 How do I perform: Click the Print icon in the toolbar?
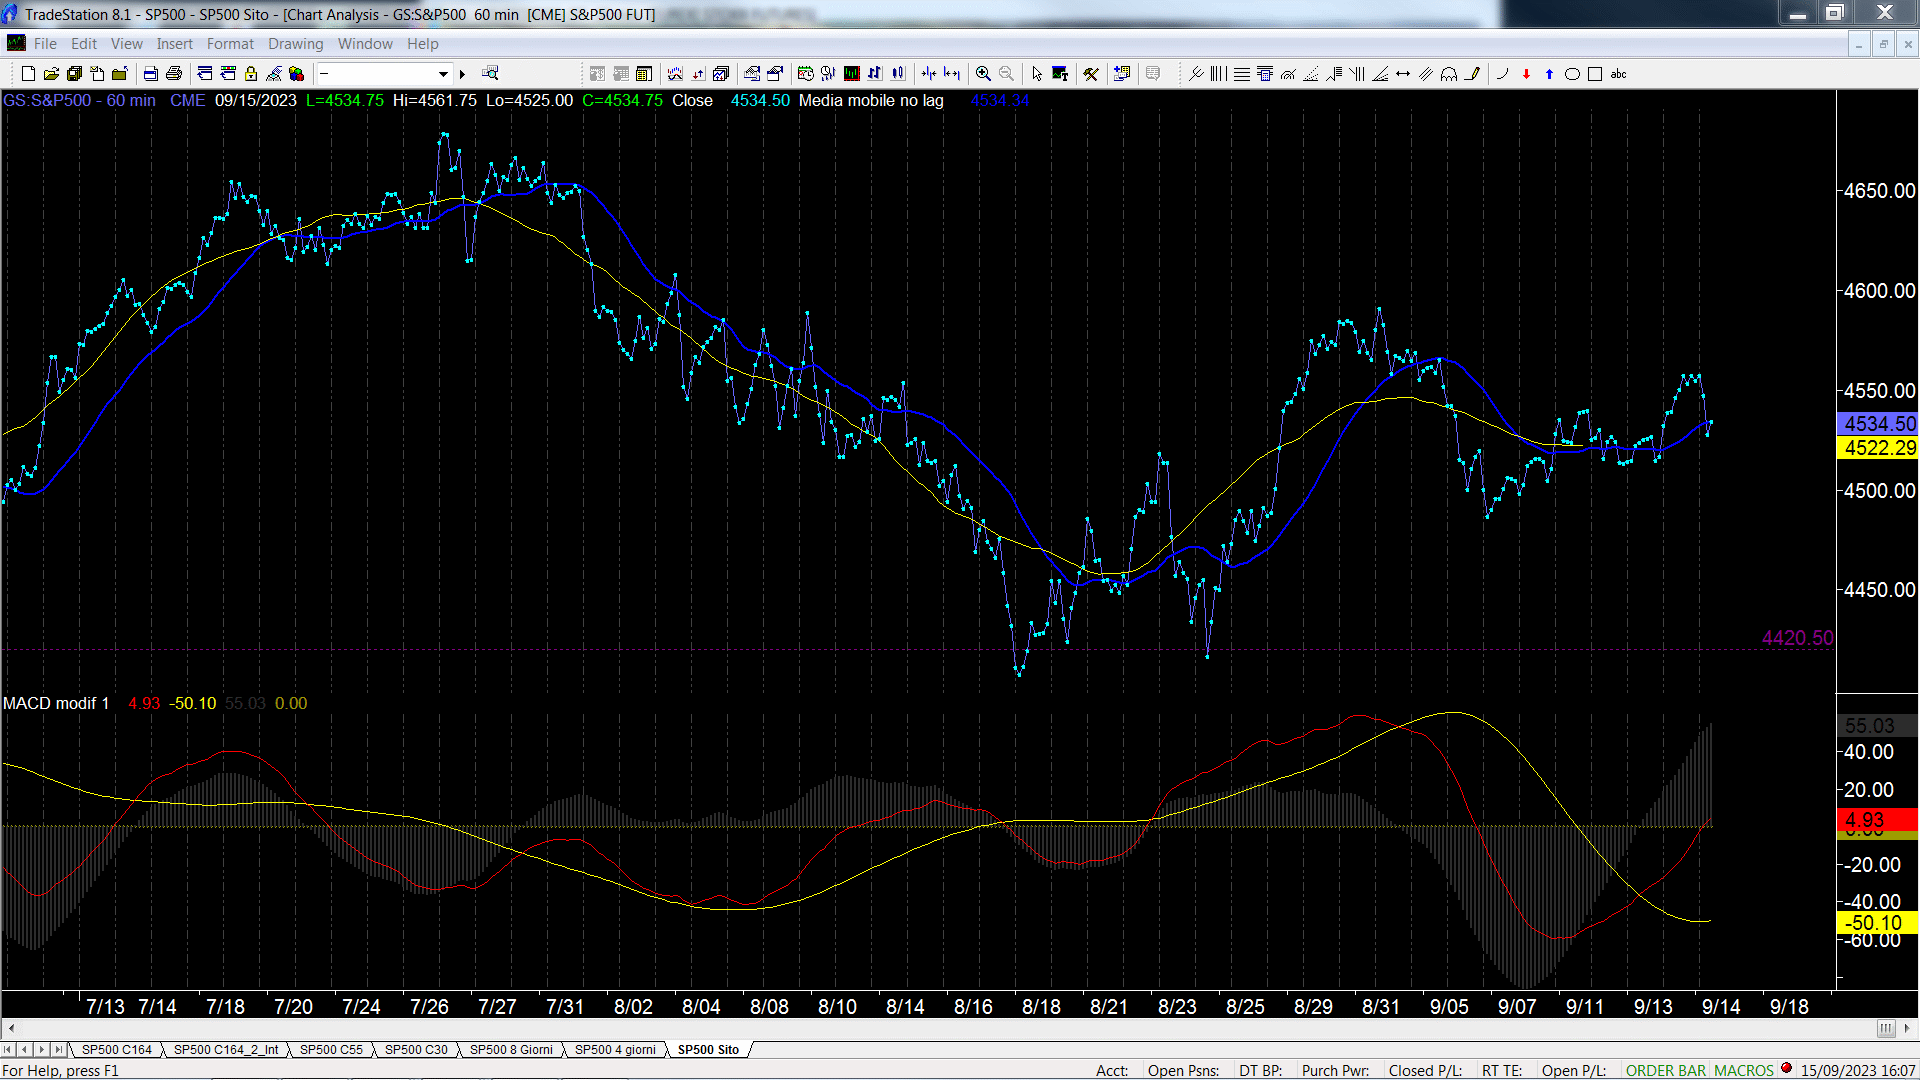(174, 74)
